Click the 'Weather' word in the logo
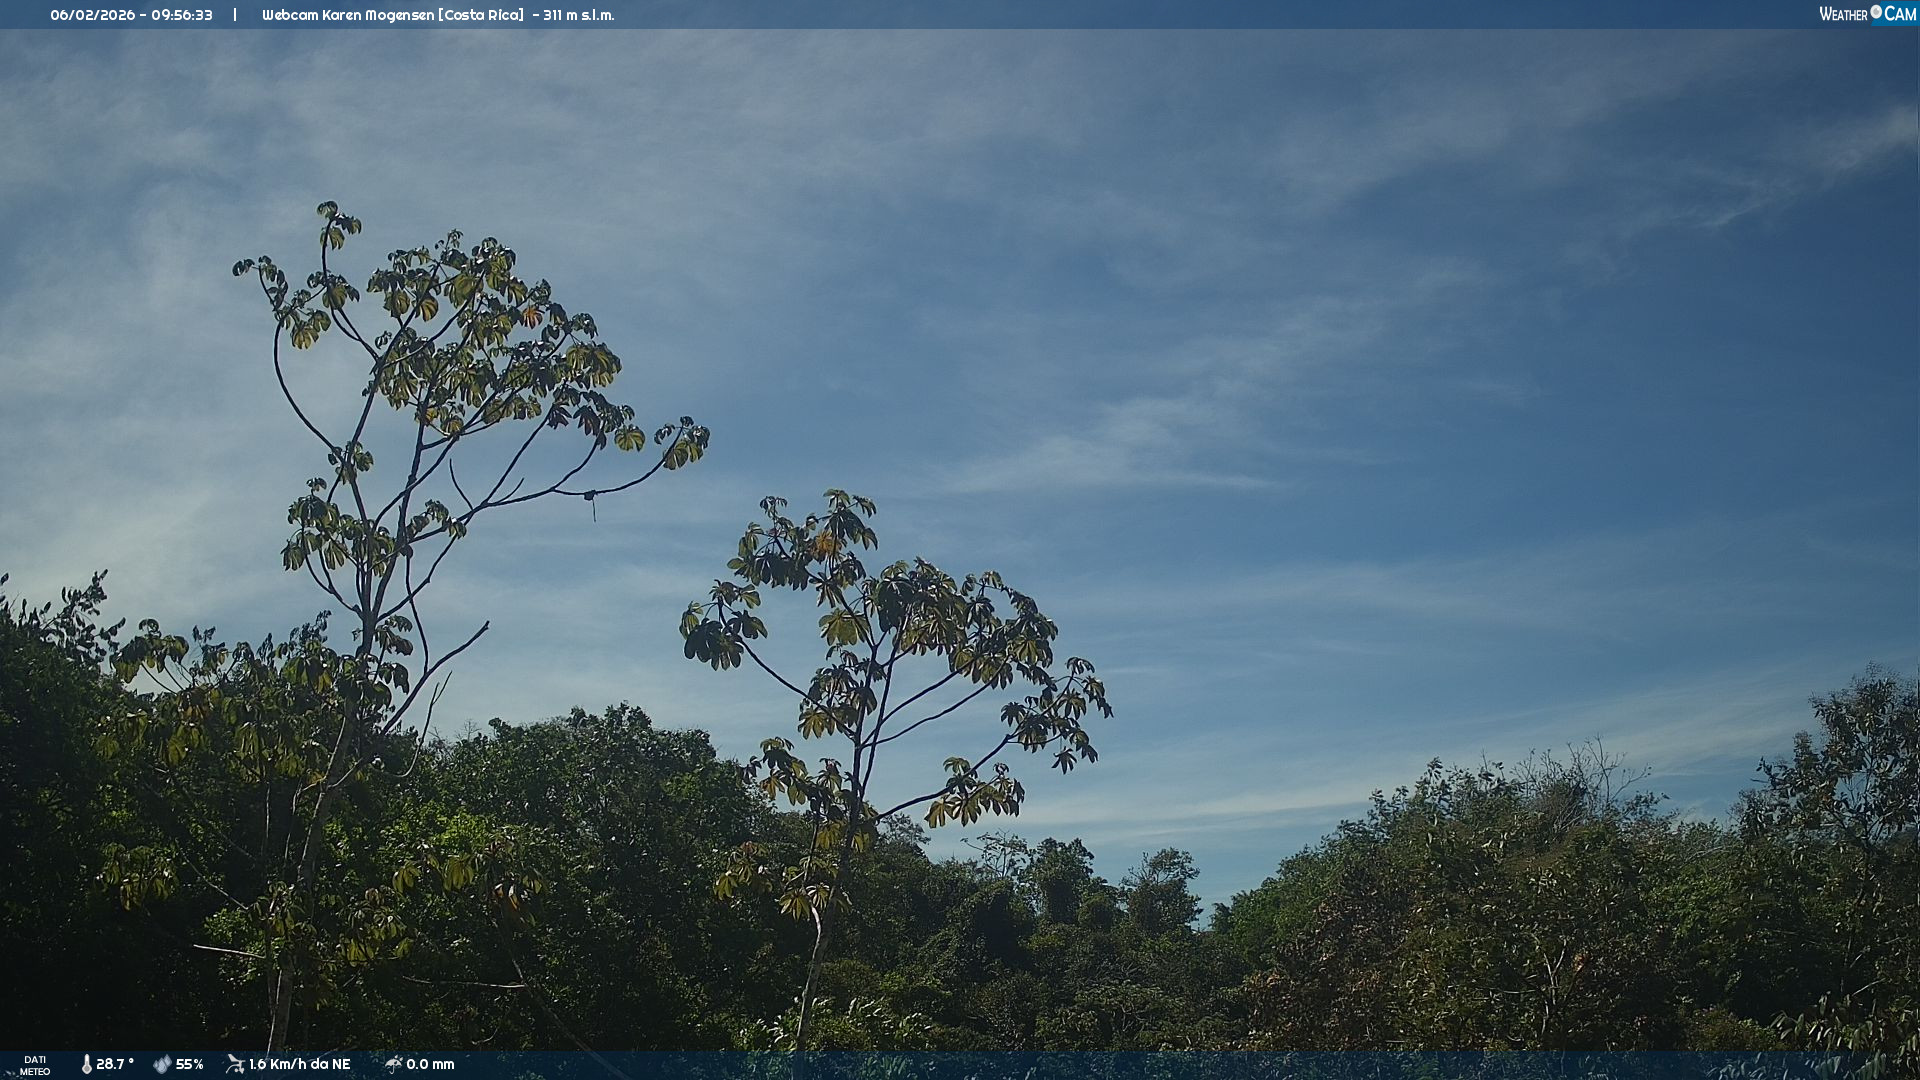The image size is (1920, 1080). tap(1843, 14)
